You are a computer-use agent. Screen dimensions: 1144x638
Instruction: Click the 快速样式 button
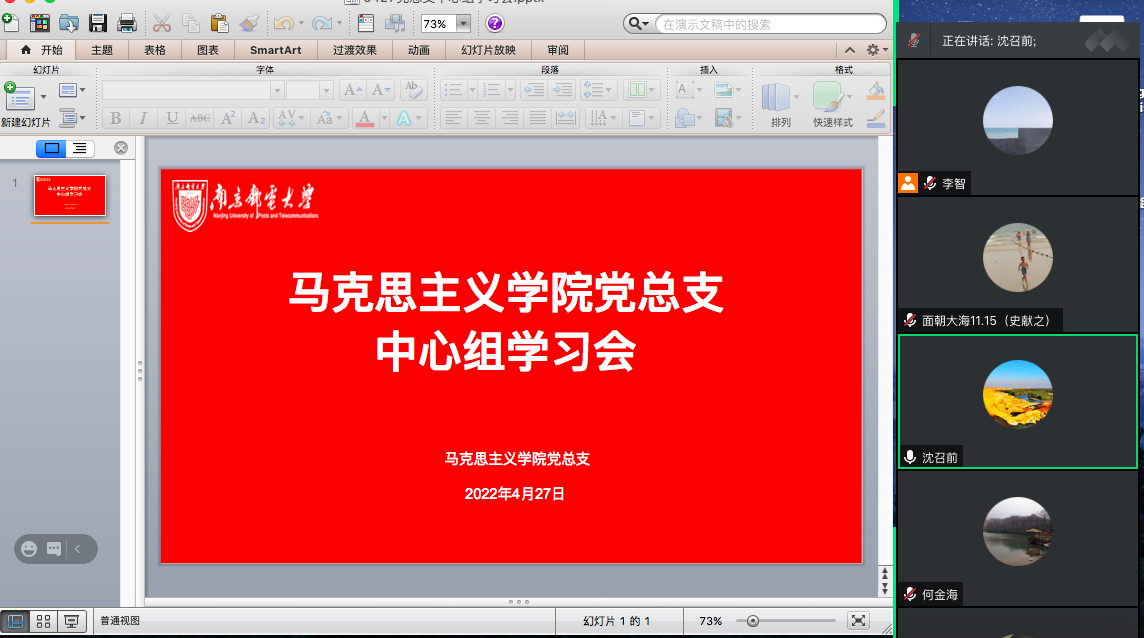[x=832, y=104]
